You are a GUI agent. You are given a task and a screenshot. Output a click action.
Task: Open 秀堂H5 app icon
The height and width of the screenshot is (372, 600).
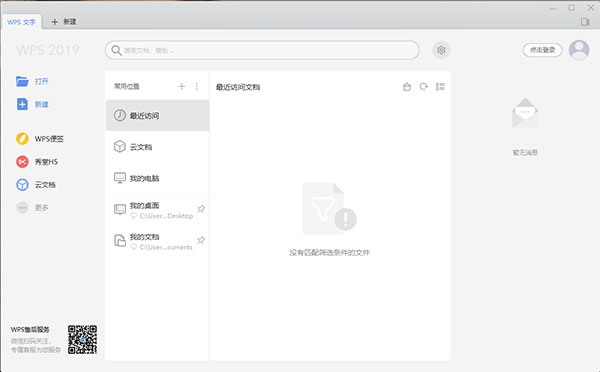22,162
